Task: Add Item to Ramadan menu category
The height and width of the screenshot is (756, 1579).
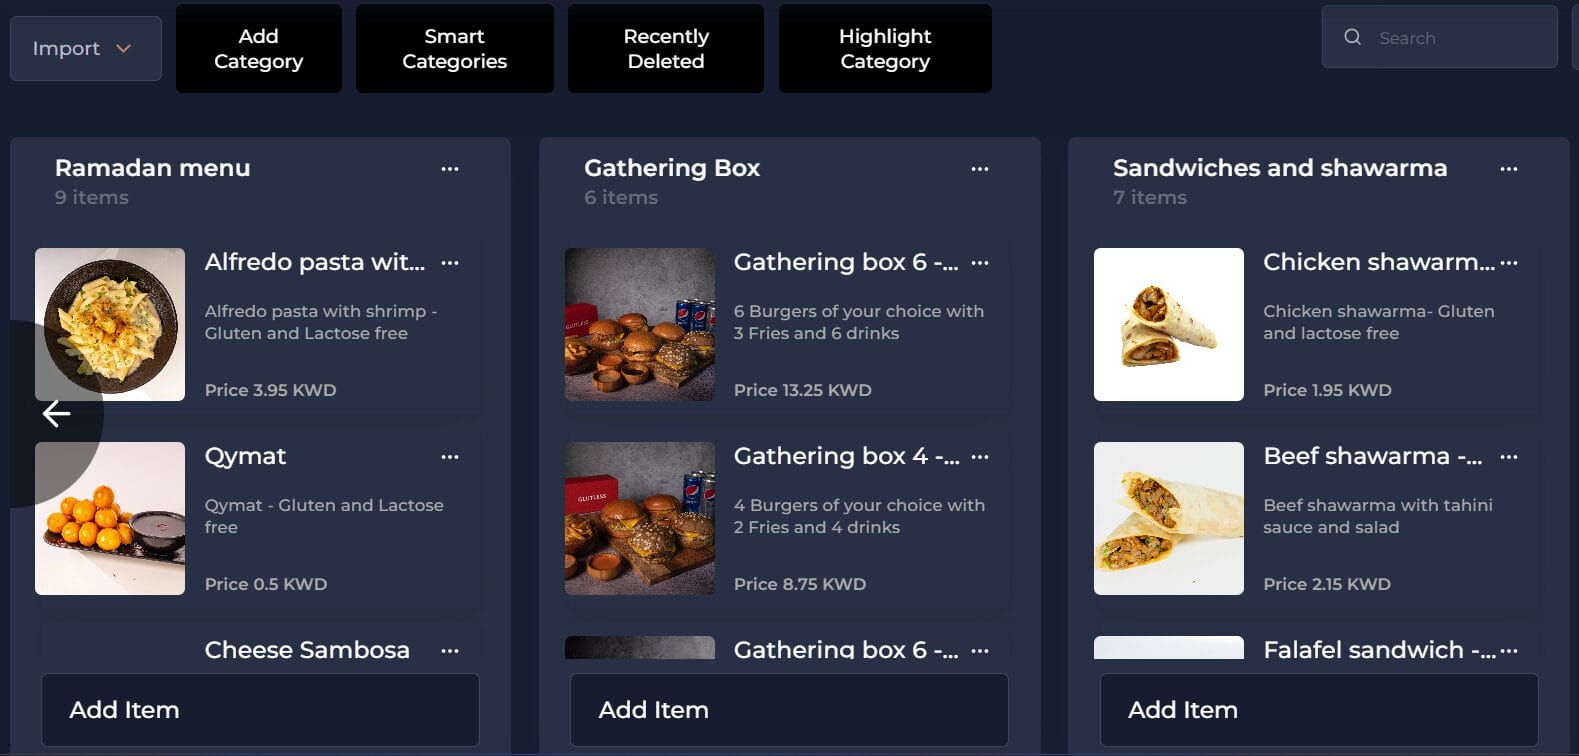Action: pyautogui.click(x=260, y=709)
